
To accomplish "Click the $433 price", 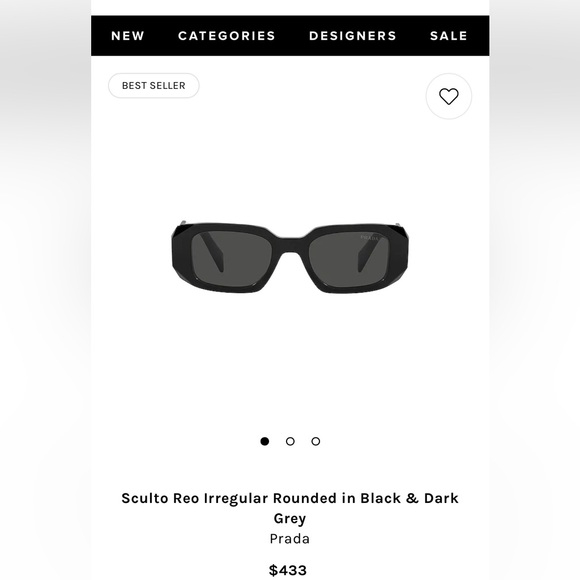I will (288, 570).
